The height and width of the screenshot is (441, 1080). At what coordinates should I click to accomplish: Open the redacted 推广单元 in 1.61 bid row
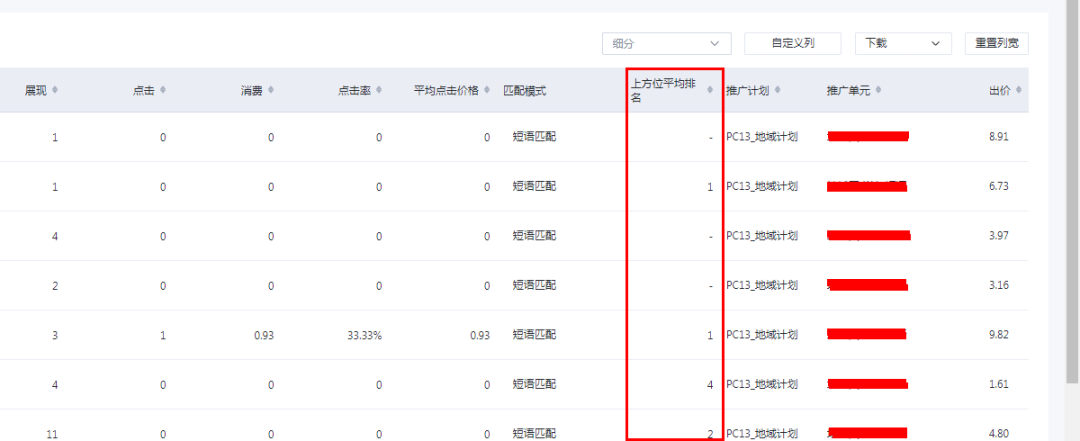click(x=867, y=384)
